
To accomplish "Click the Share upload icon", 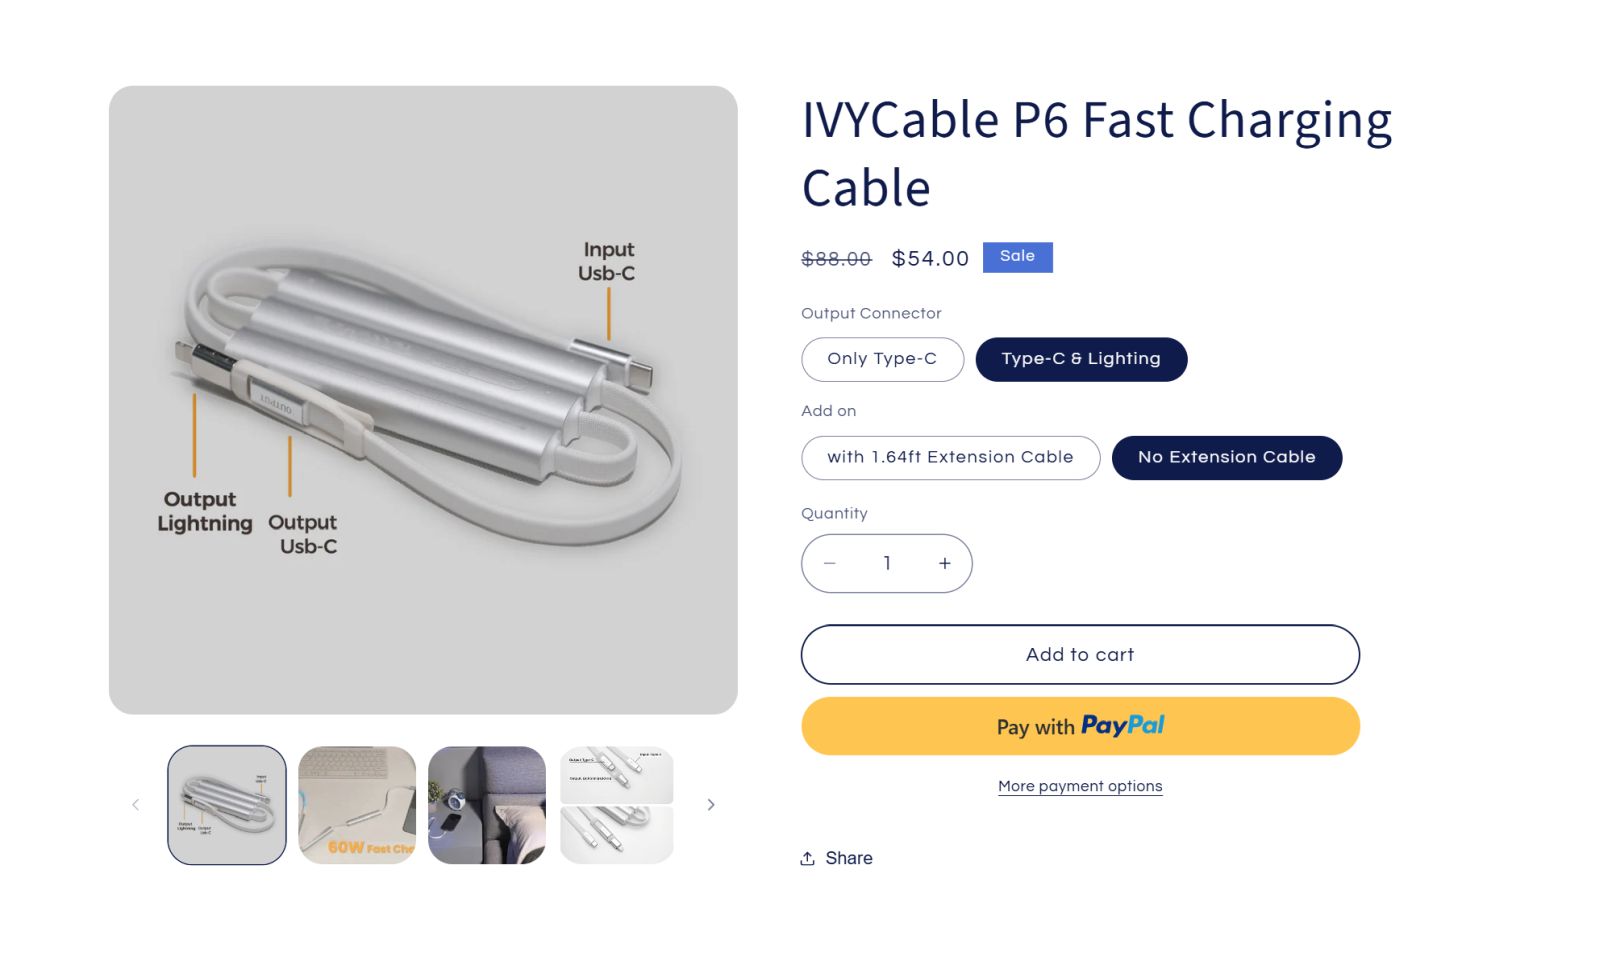I will (x=808, y=859).
